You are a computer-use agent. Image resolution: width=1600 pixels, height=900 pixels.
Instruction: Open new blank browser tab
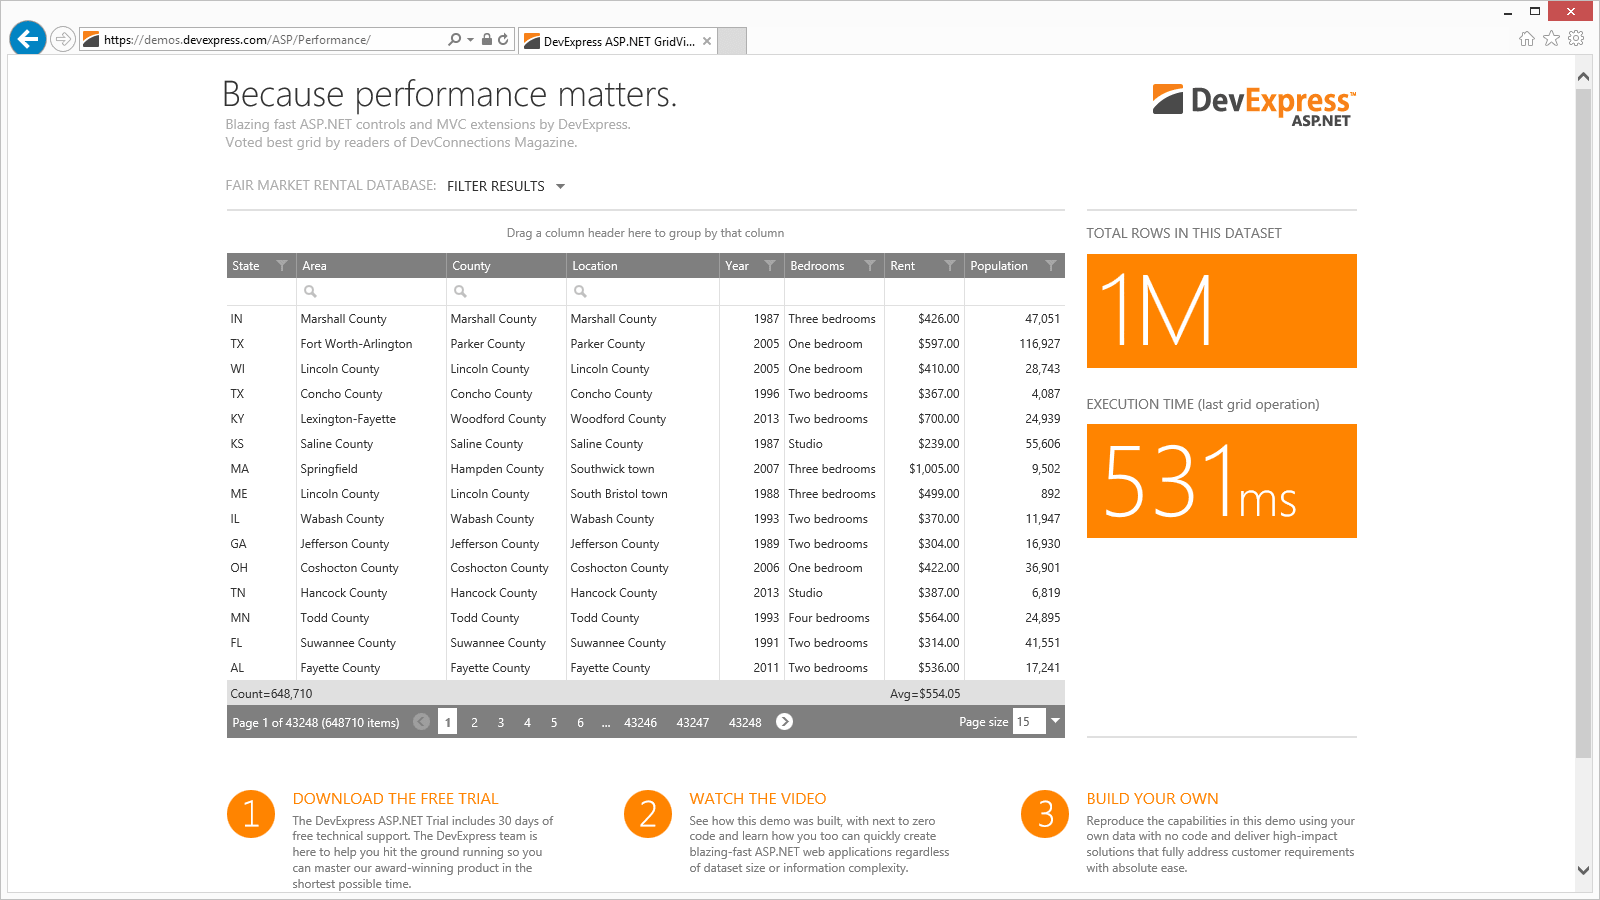733,41
